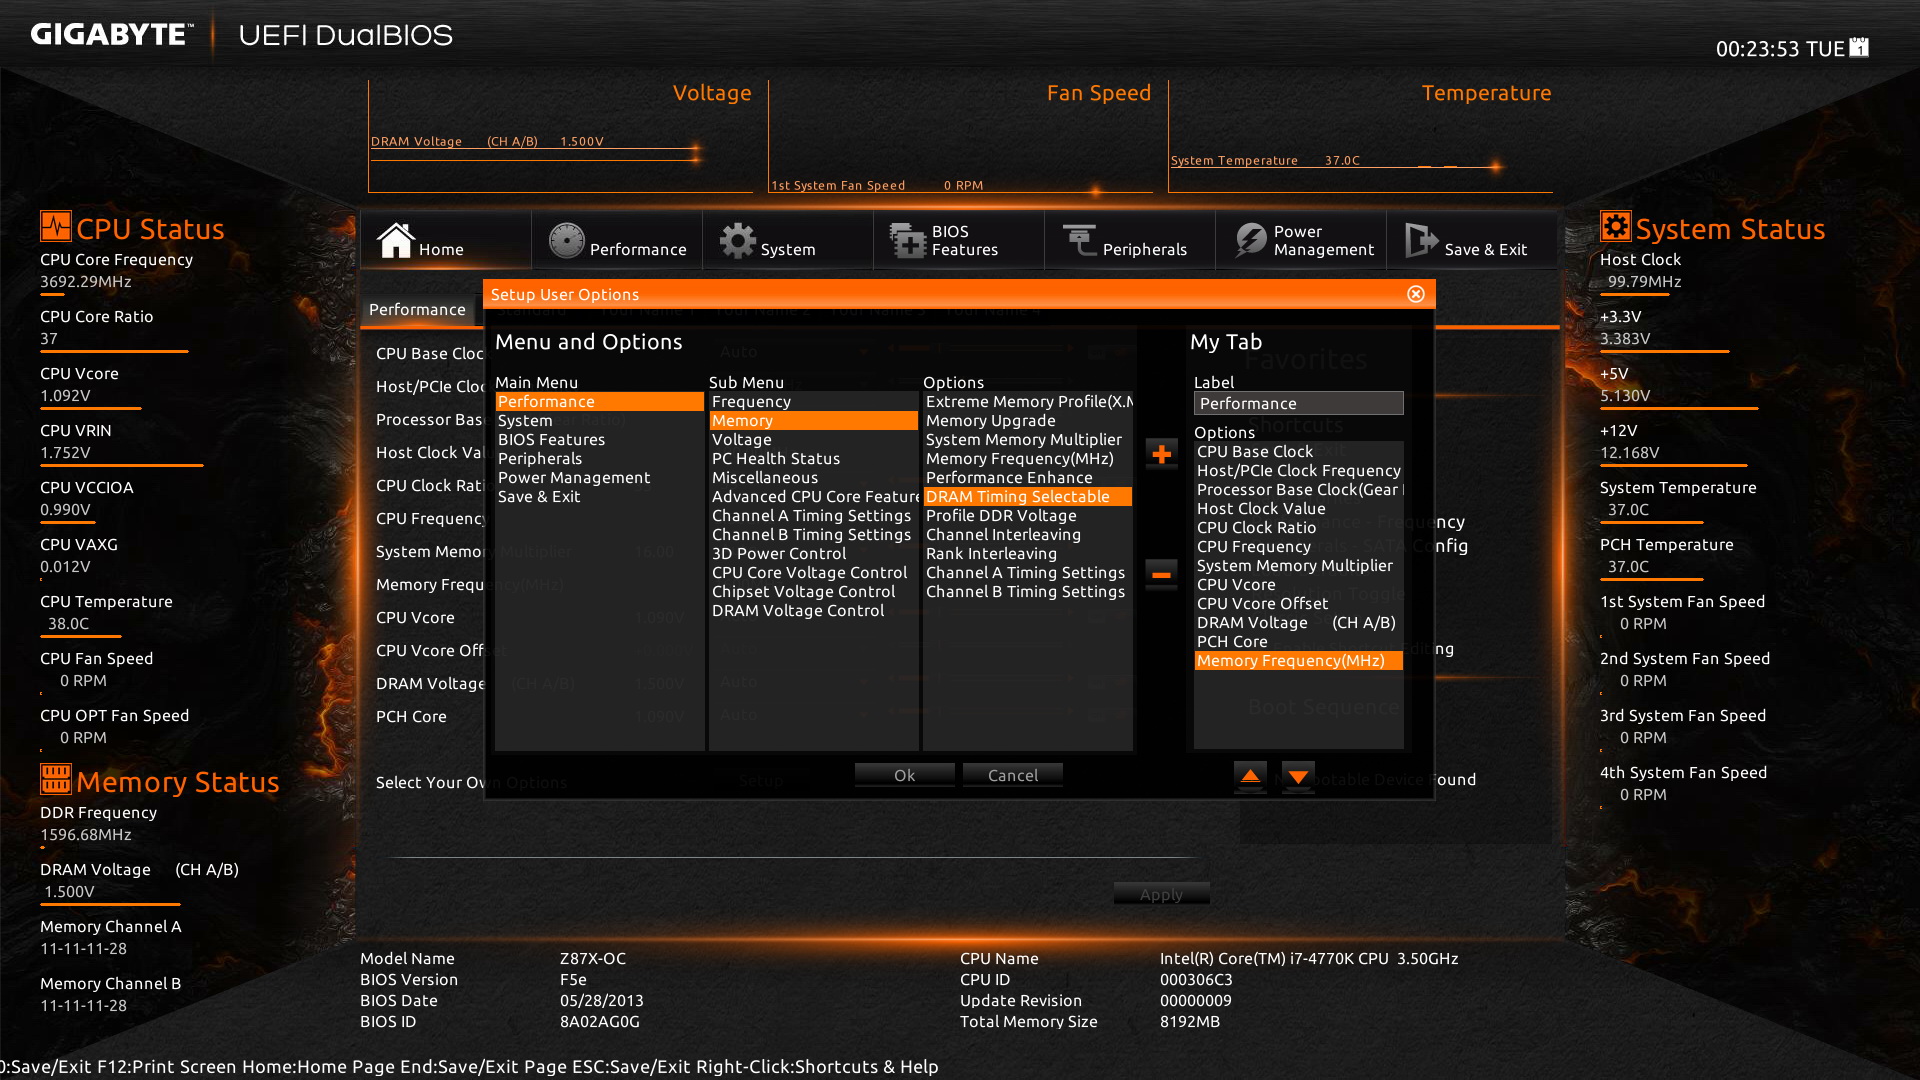Select CPU Base Clock in My Tab options
The height and width of the screenshot is (1080, 1920).
pyautogui.click(x=1298, y=451)
